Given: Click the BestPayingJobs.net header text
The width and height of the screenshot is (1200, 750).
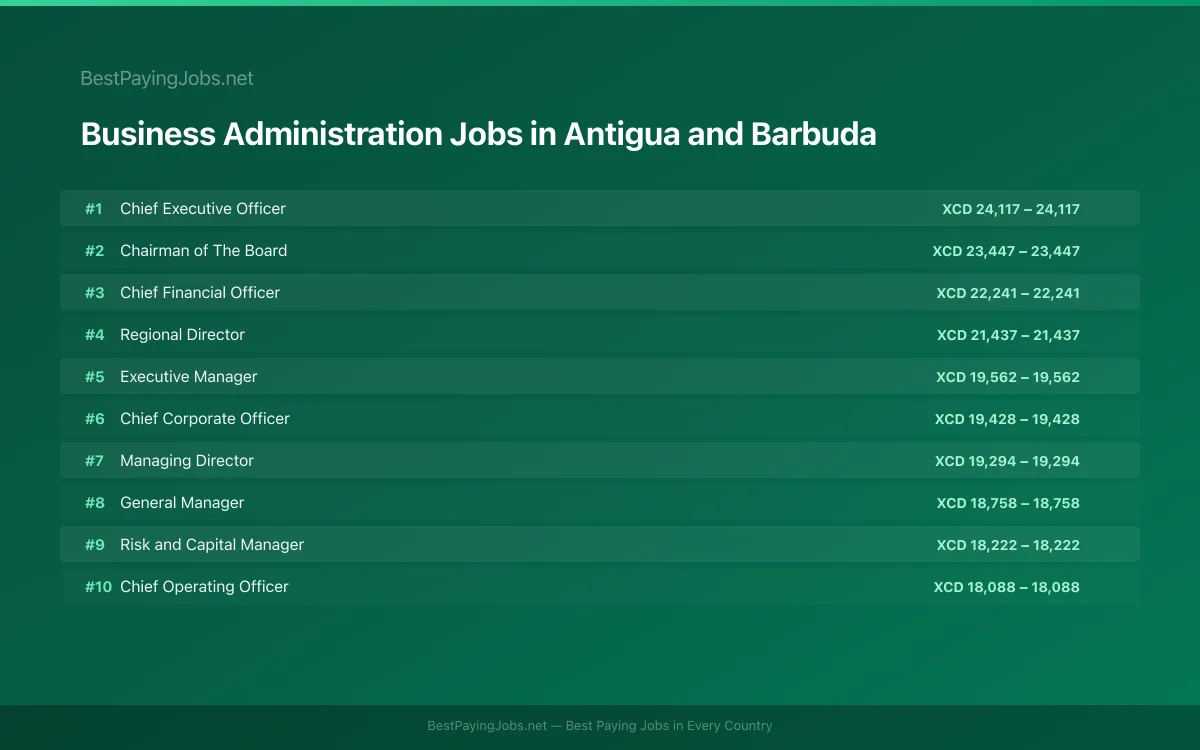Looking at the screenshot, I should (167, 78).
